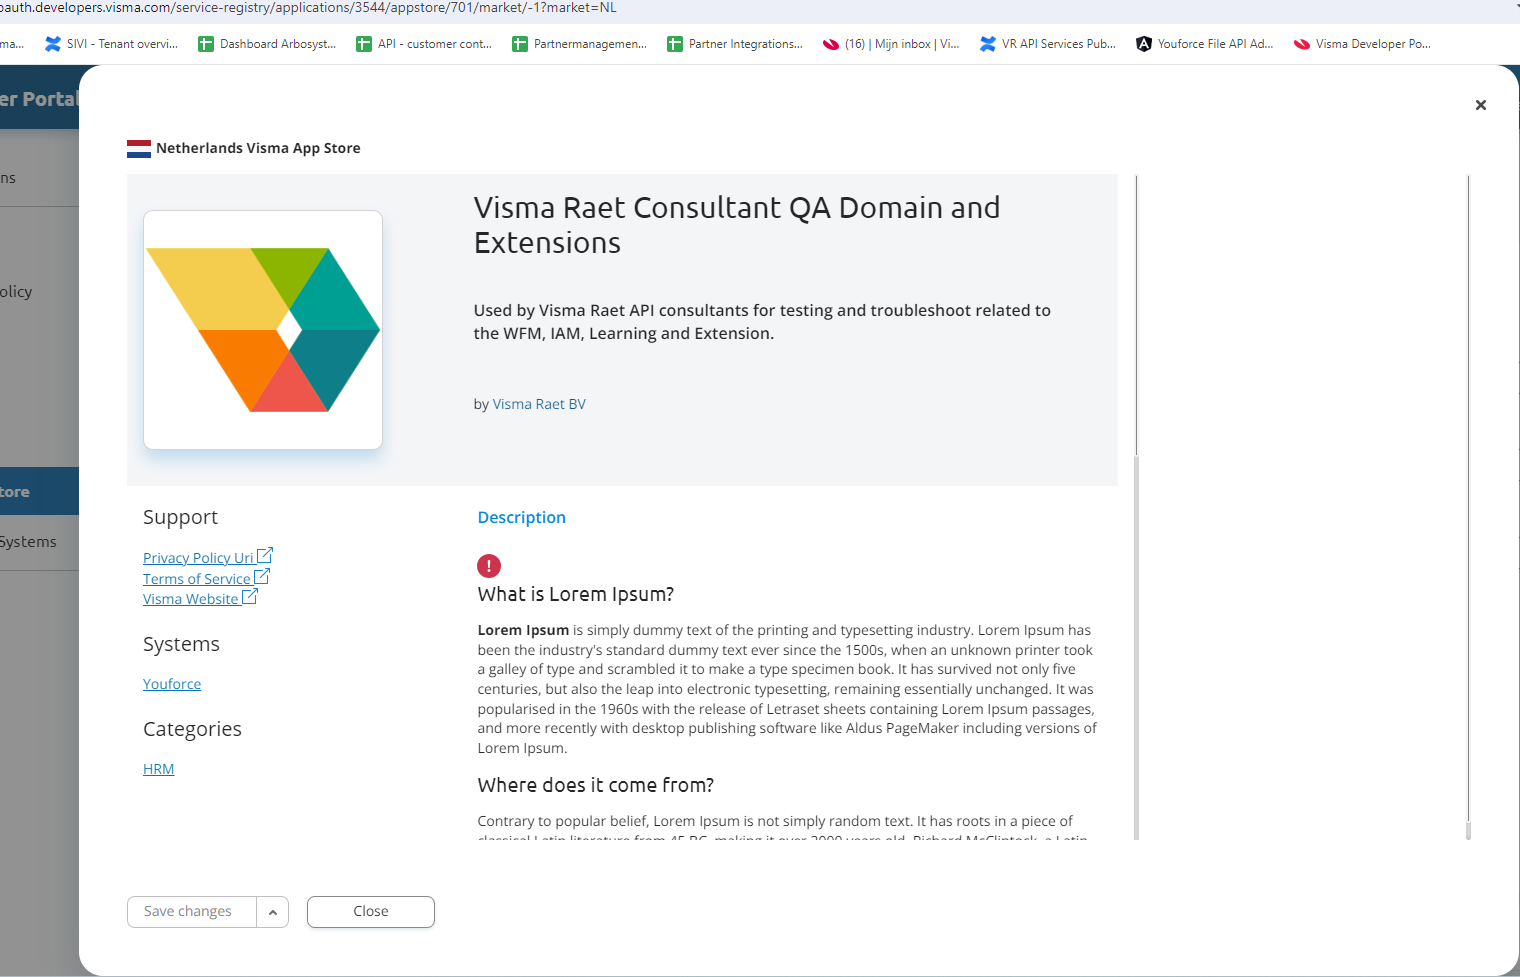The height and width of the screenshot is (977, 1520).
Task: Open the Youforce system link
Action: [x=172, y=683]
